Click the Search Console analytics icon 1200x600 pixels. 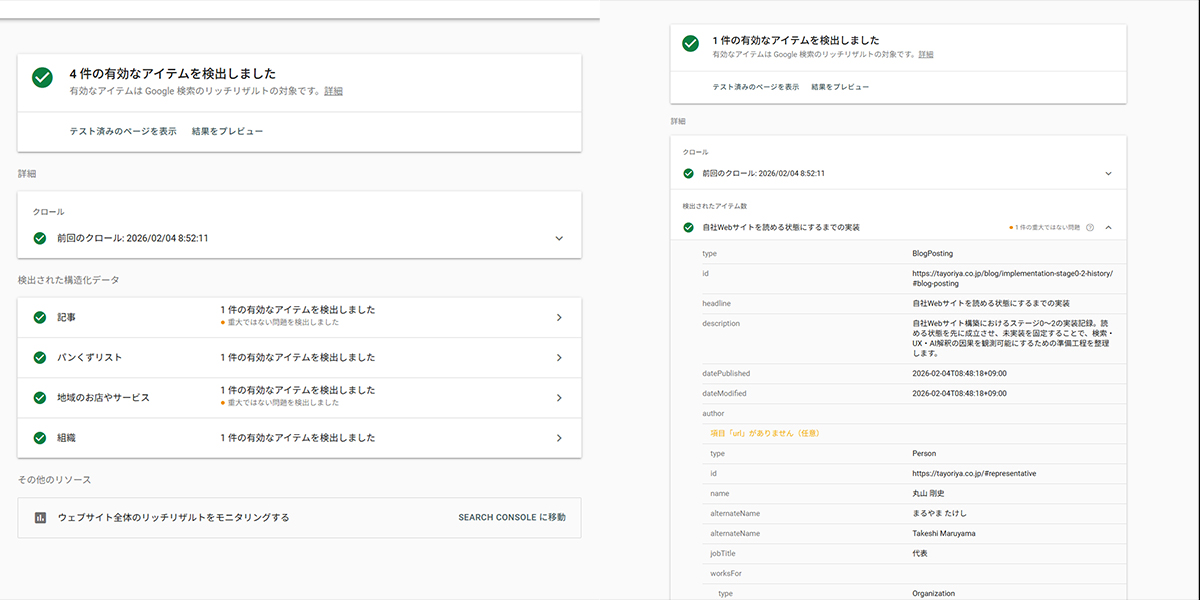(40, 517)
